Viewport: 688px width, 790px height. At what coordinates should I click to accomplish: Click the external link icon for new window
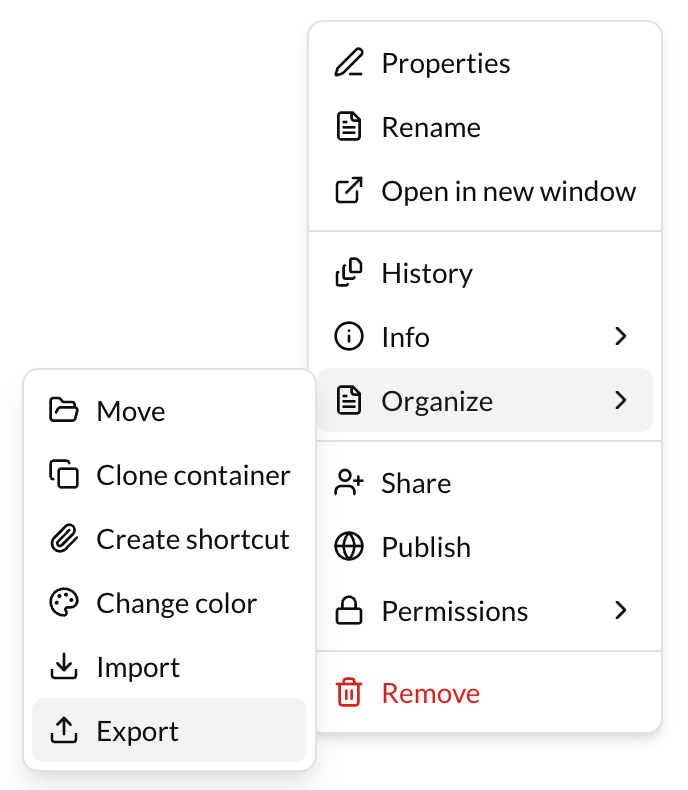click(348, 192)
